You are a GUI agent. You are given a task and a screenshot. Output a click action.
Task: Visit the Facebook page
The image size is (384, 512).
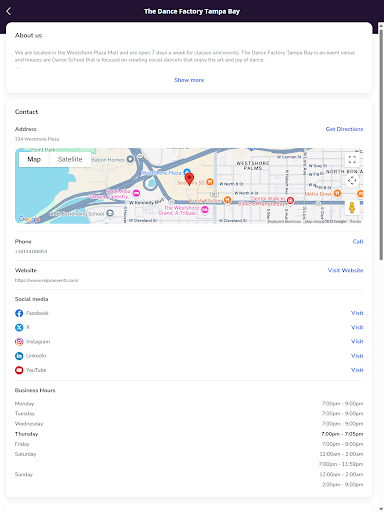[x=357, y=313]
